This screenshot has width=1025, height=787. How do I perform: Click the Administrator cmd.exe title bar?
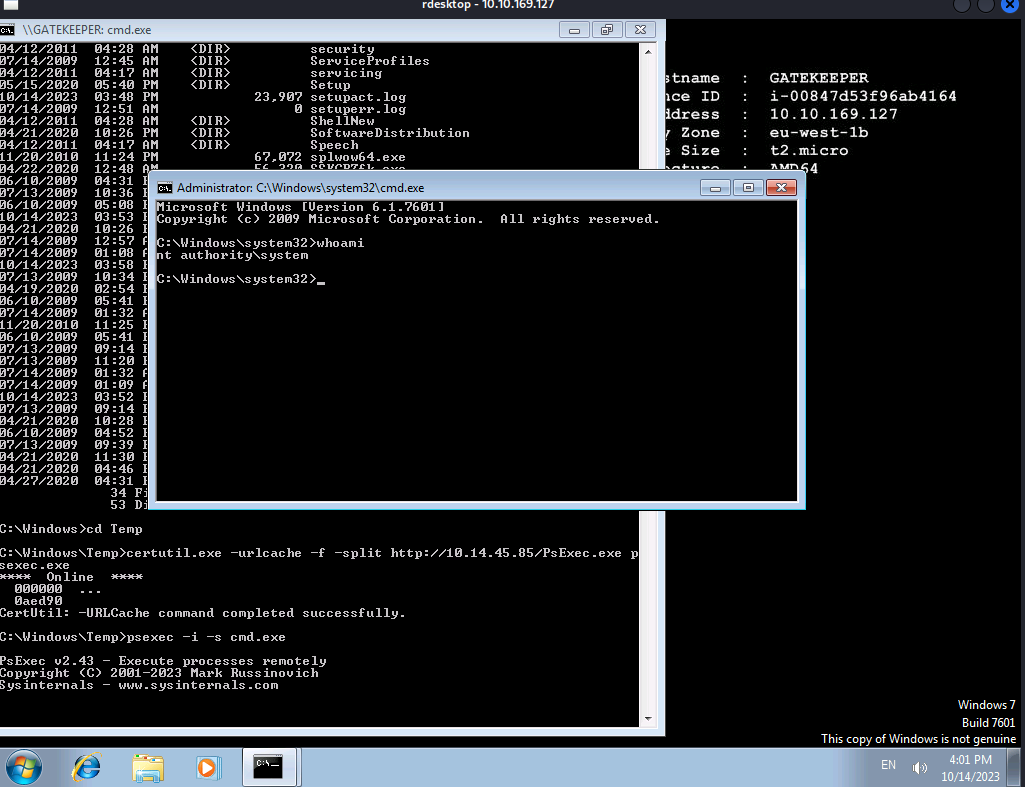431,188
